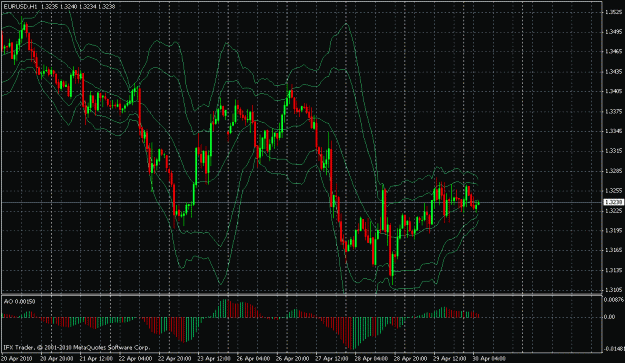Click the highlighted current price marker
Screen dimensions: 625x363
[614, 202]
